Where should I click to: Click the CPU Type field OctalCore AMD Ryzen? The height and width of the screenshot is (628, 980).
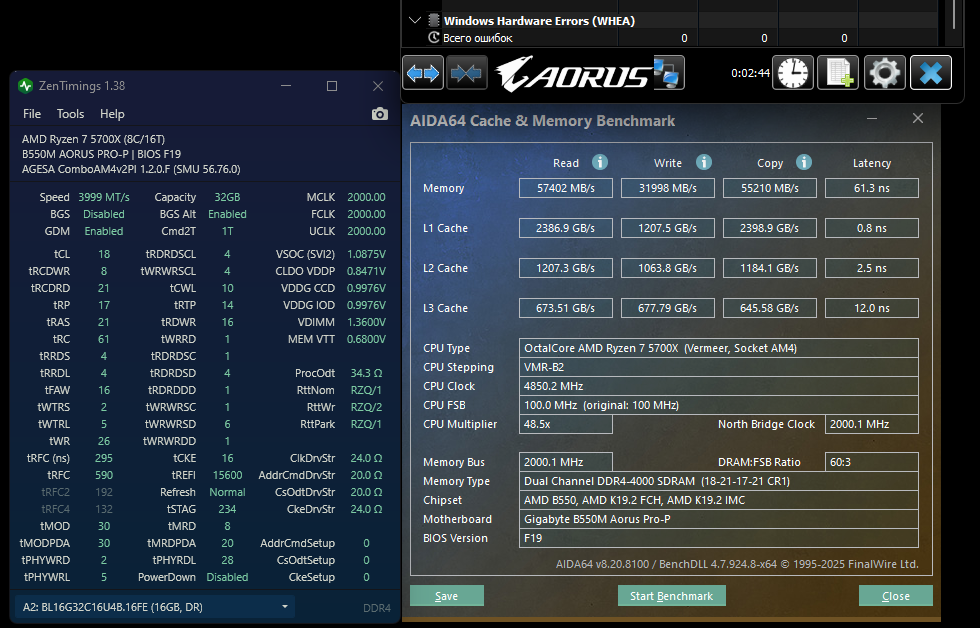pos(719,348)
